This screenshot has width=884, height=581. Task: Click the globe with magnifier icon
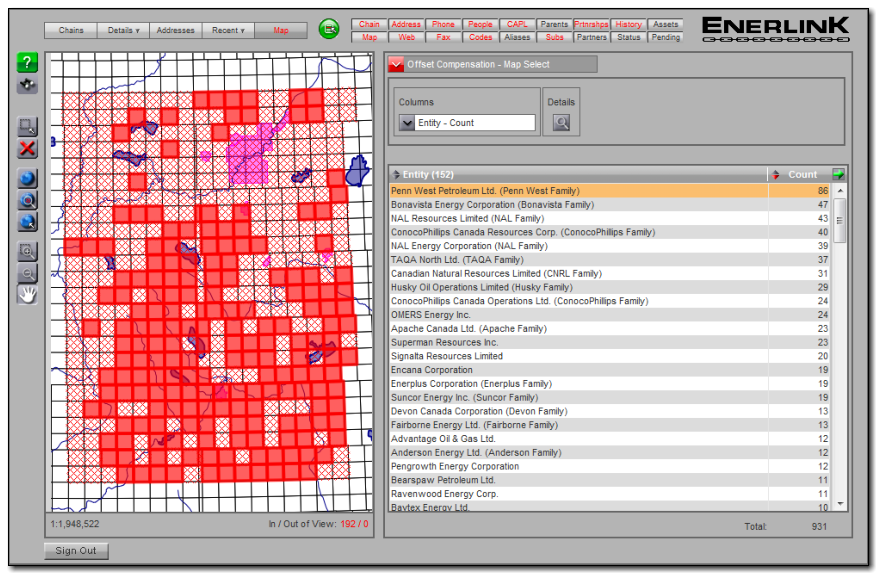[x=27, y=200]
